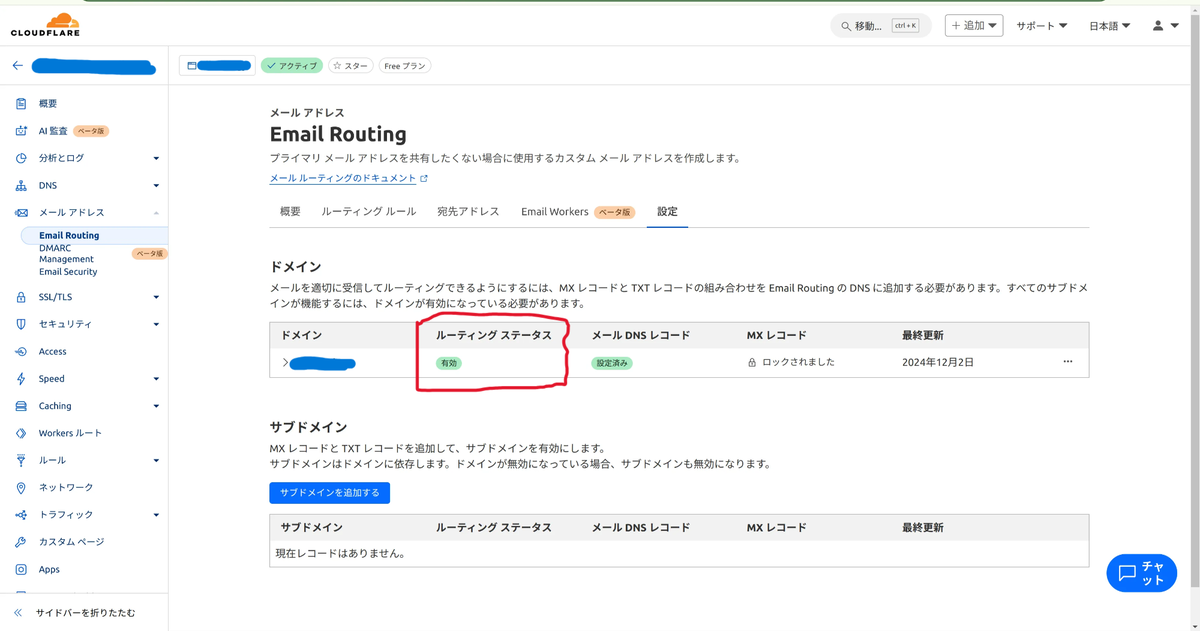Expand the domain row chevron
The width and height of the screenshot is (1200, 631).
tap(285, 363)
